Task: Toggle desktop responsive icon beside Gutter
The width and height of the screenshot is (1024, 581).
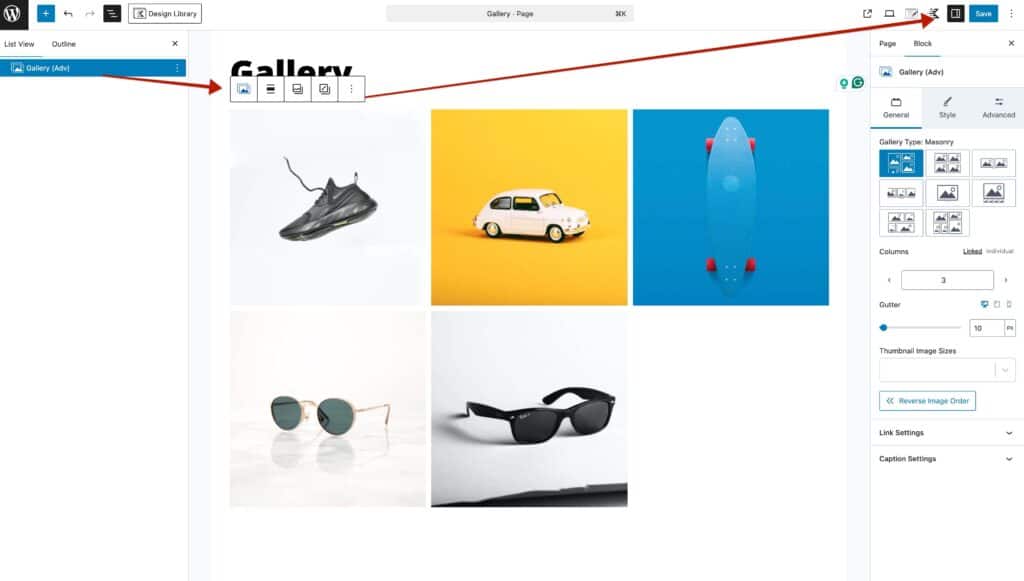Action: 983,304
